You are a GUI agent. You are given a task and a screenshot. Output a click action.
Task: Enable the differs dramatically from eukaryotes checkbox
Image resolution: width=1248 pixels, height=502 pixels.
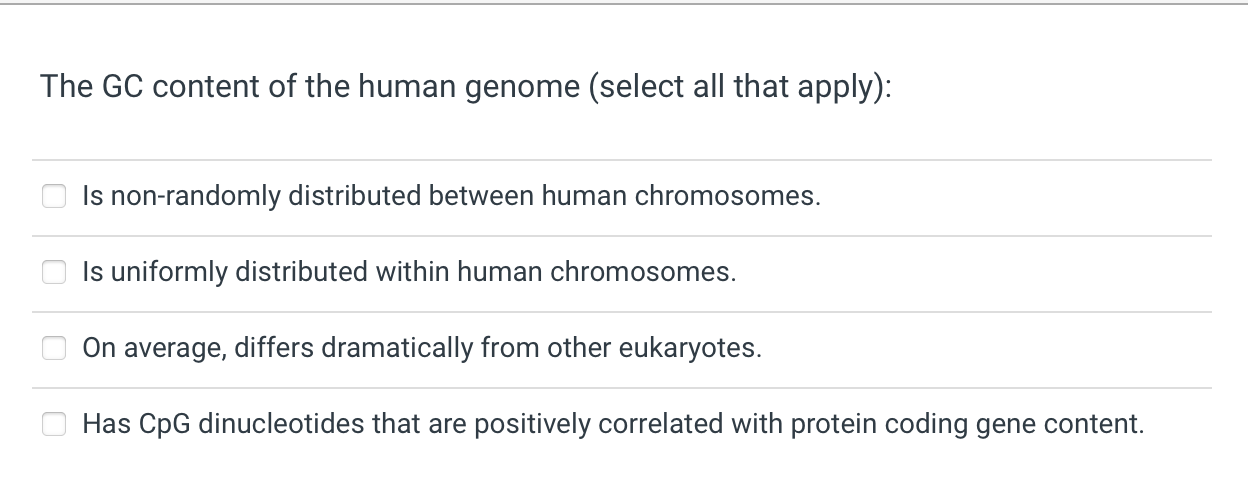point(54,348)
